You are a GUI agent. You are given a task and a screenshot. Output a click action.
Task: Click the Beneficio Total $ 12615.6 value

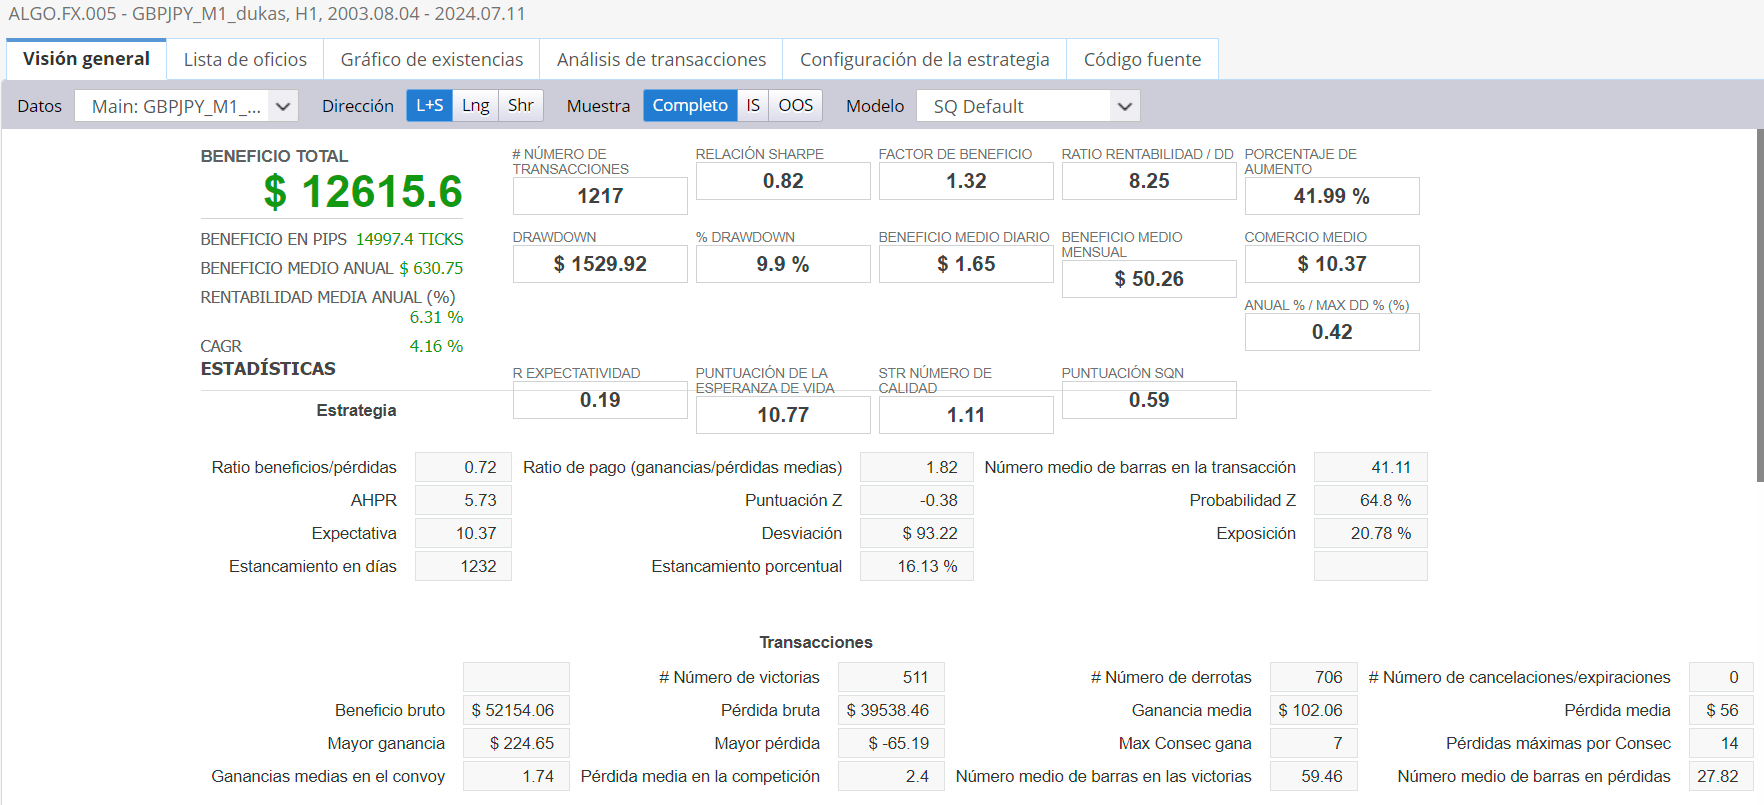[x=362, y=192]
